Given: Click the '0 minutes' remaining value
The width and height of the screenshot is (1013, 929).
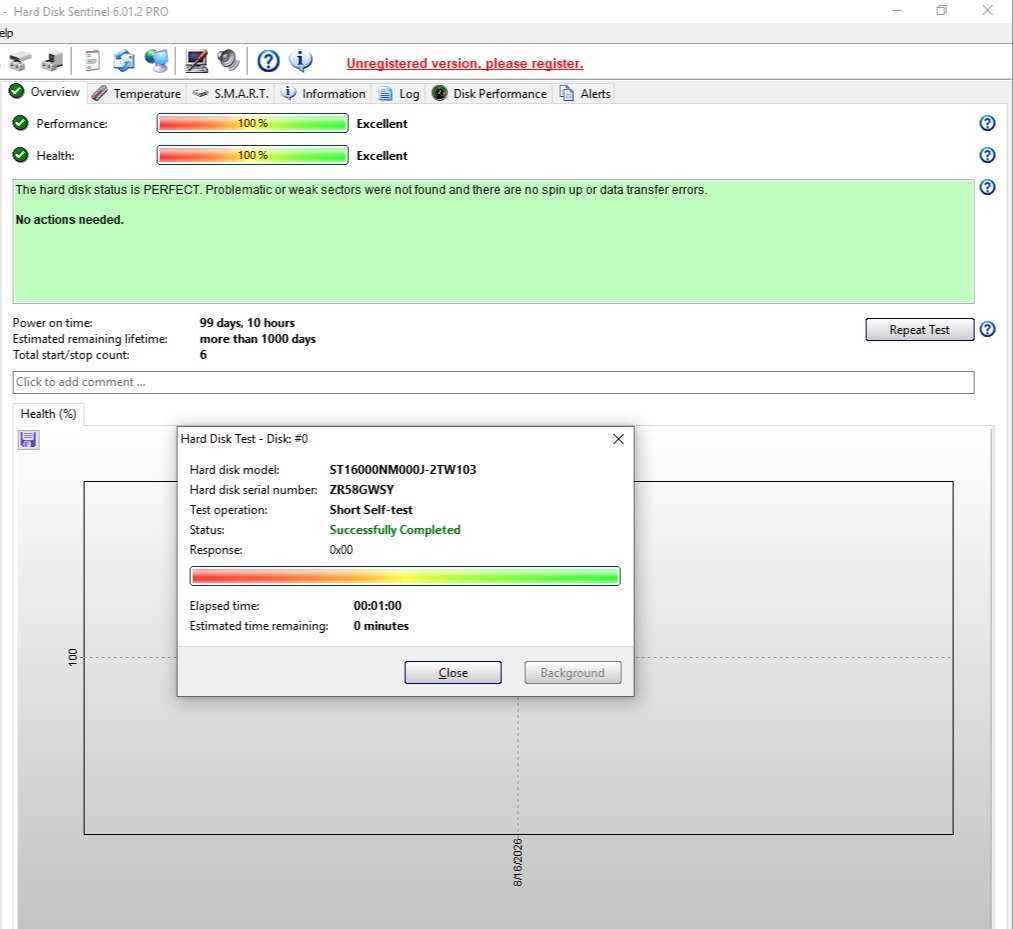Looking at the screenshot, I should pos(381,626).
